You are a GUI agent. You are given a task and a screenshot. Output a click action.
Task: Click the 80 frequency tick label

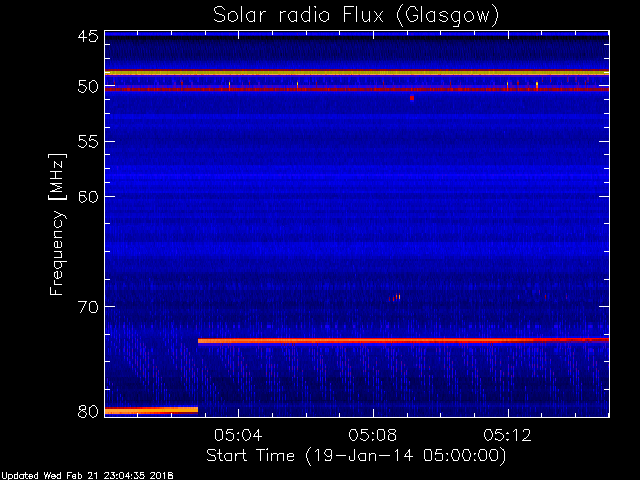click(x=88, y=411)
